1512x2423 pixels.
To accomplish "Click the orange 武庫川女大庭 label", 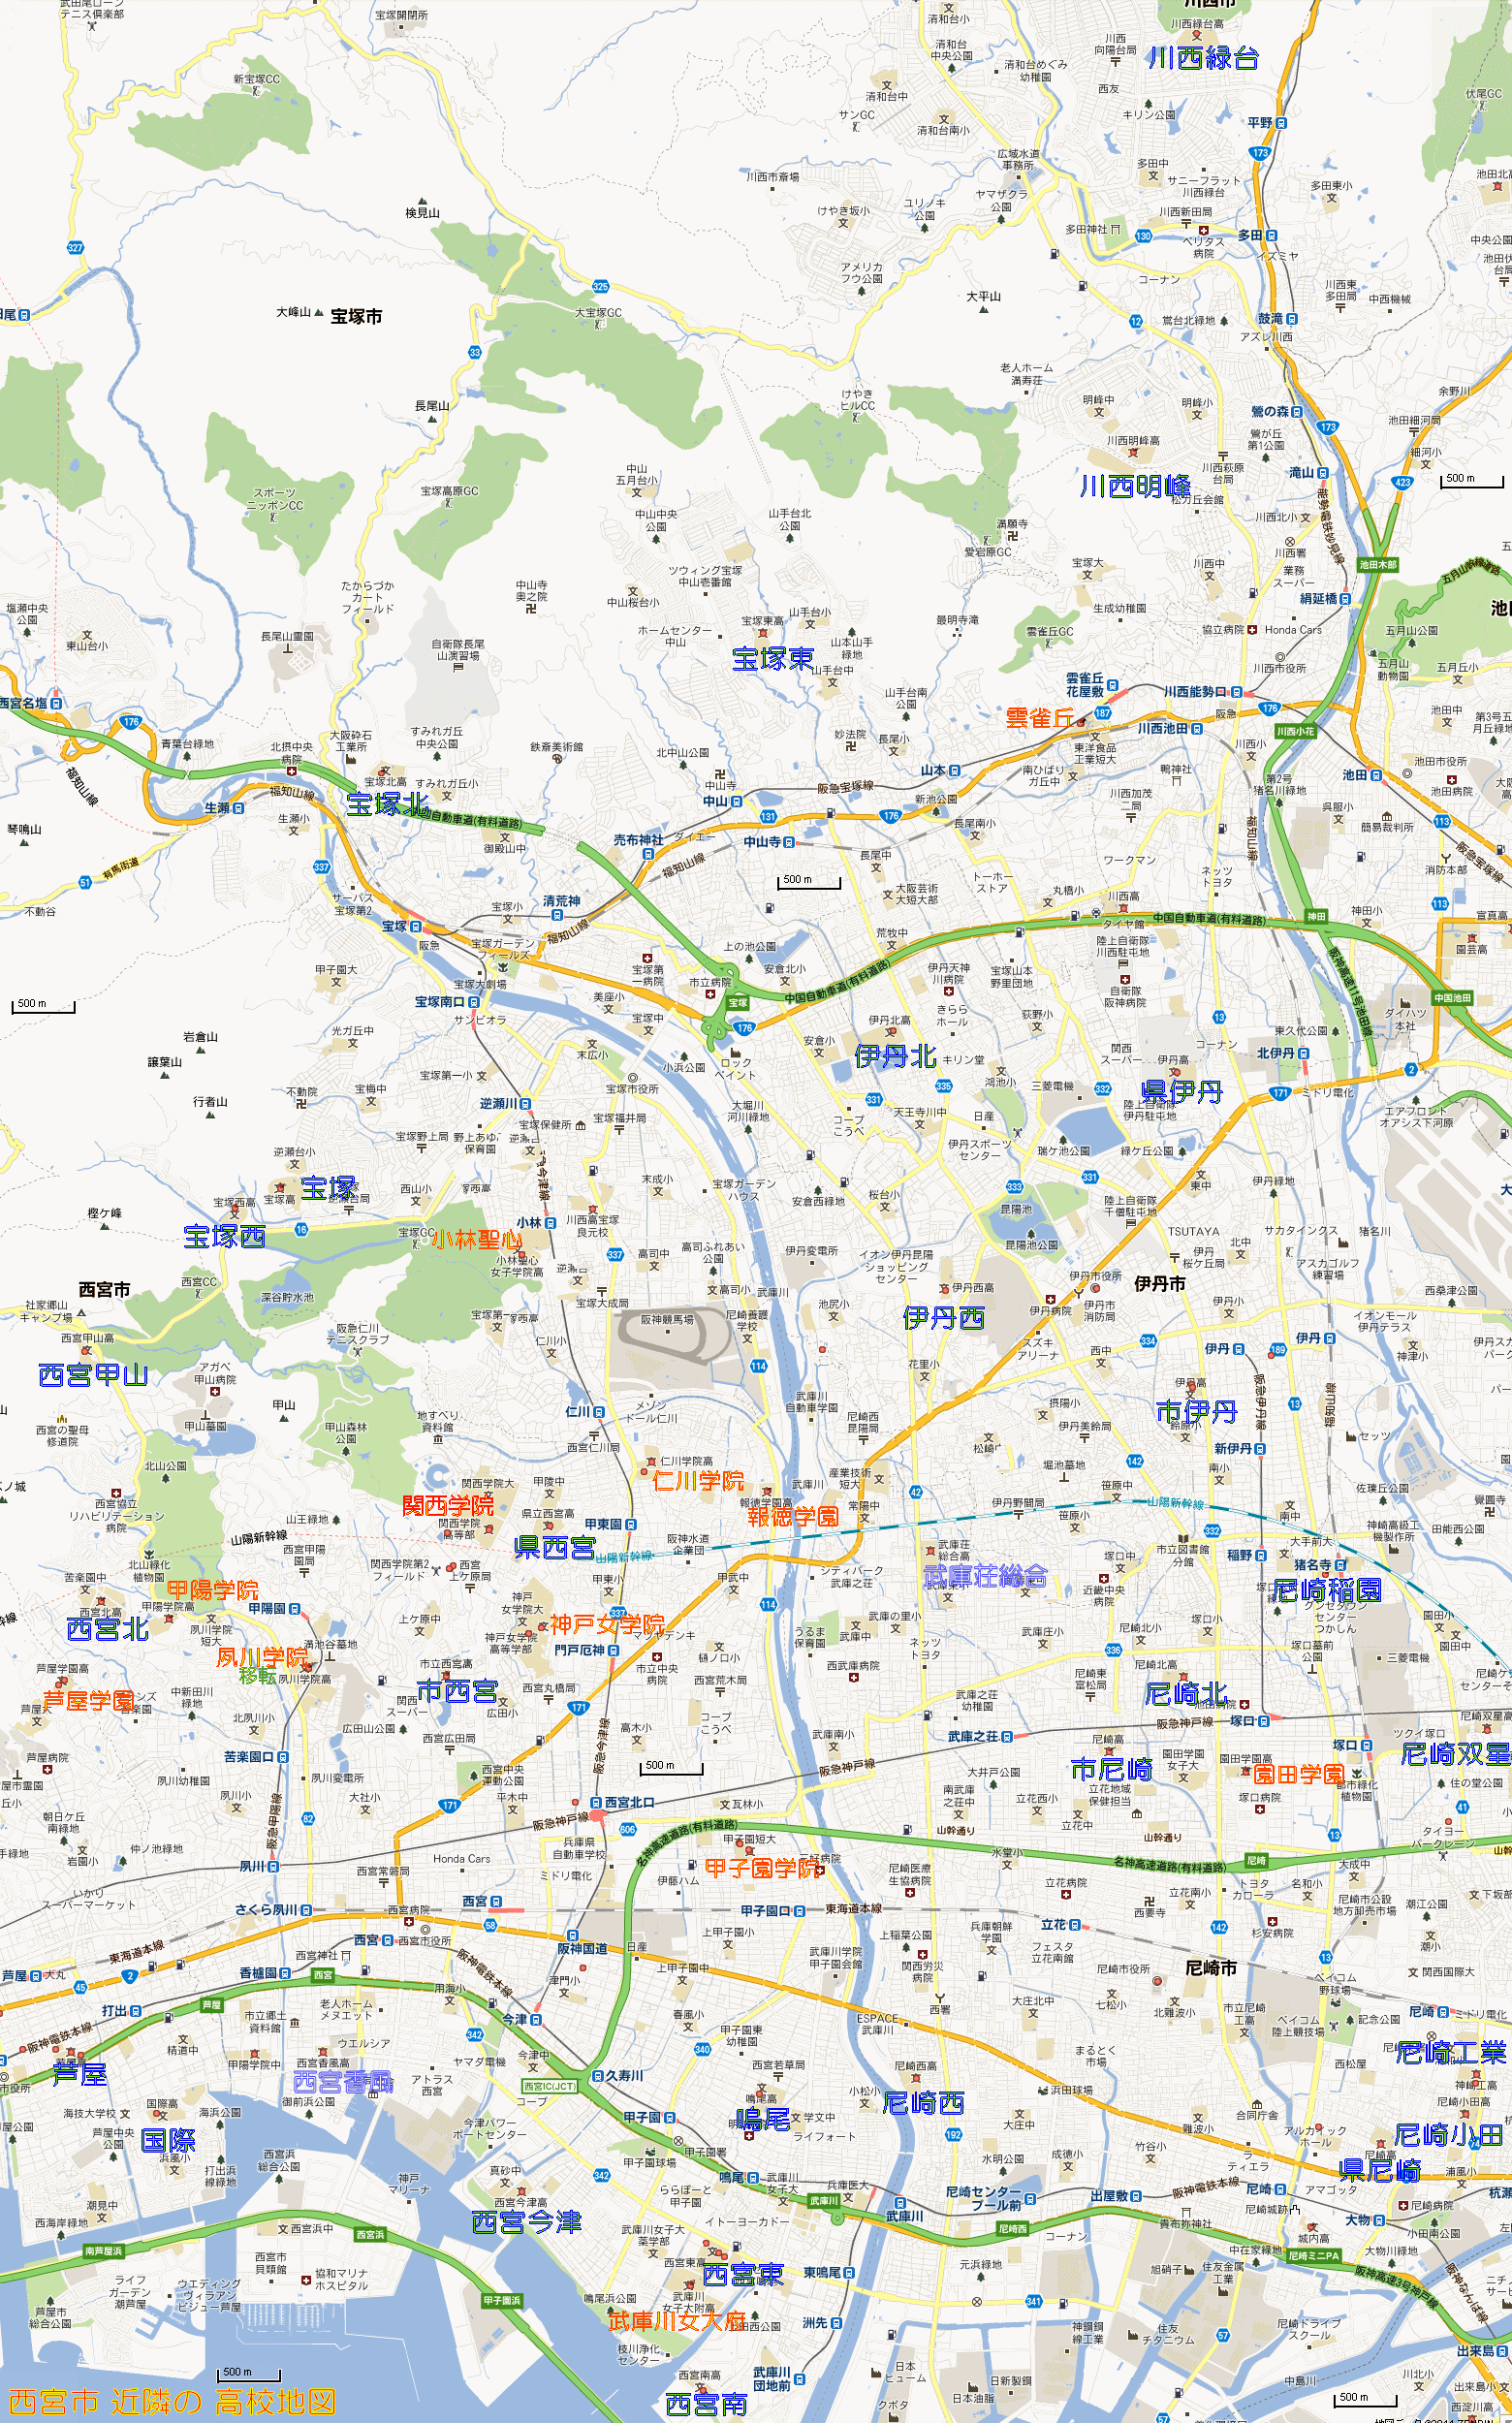I will 678,2320.
